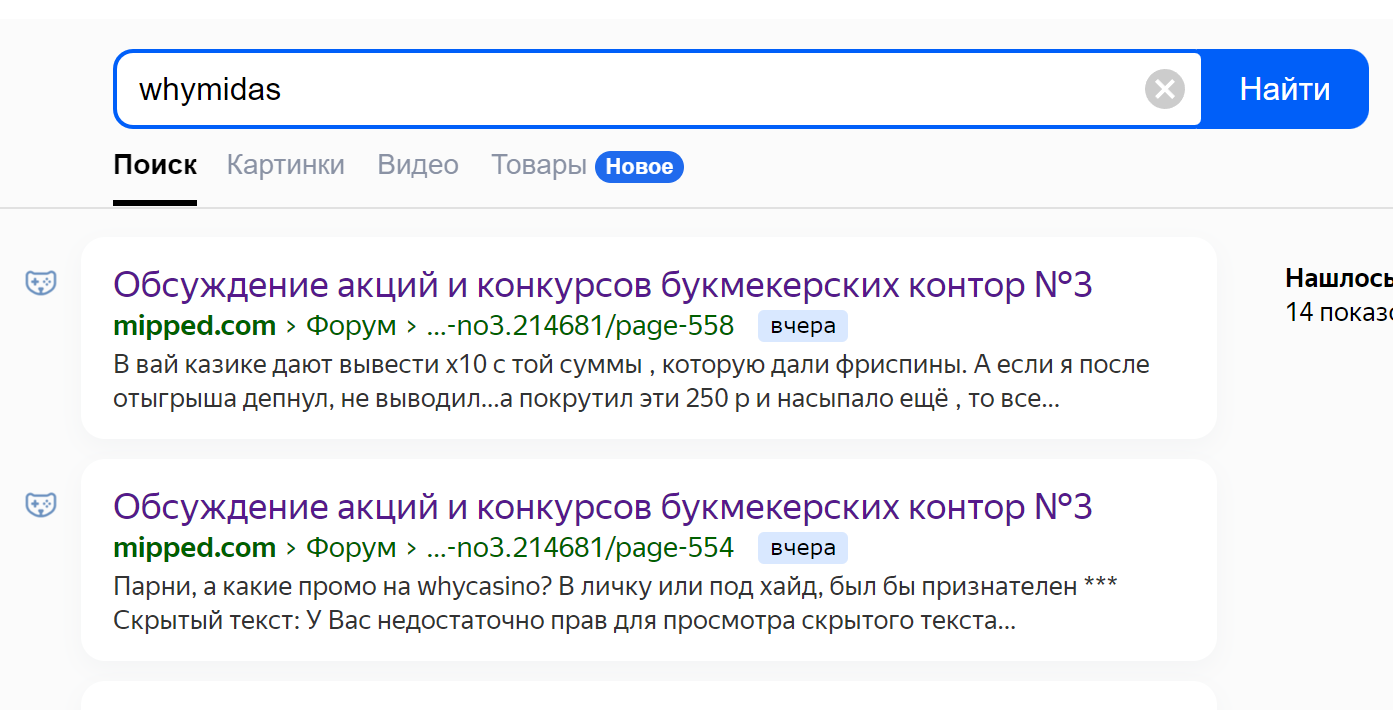Open the Товары tab
Screen dimensions: 1393x710
[x=539, y=165]
